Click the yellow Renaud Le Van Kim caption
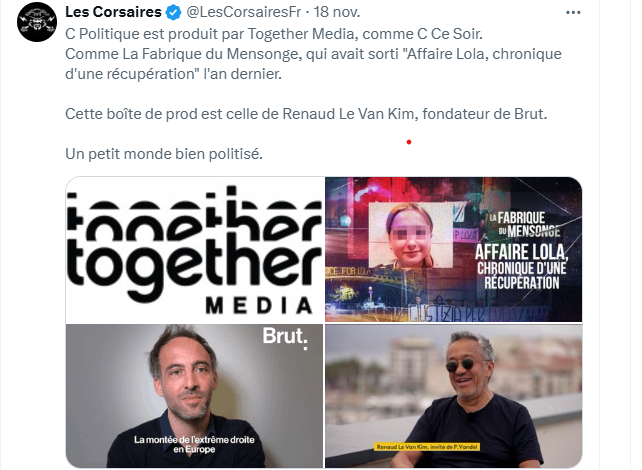The image size is (642, 470). point(426,447)
